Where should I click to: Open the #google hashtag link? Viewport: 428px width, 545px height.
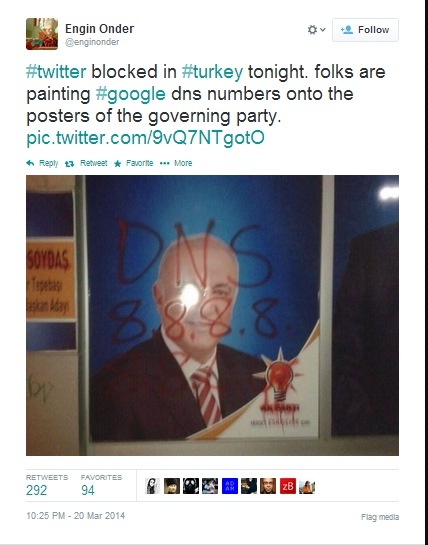tap(130, 94)
